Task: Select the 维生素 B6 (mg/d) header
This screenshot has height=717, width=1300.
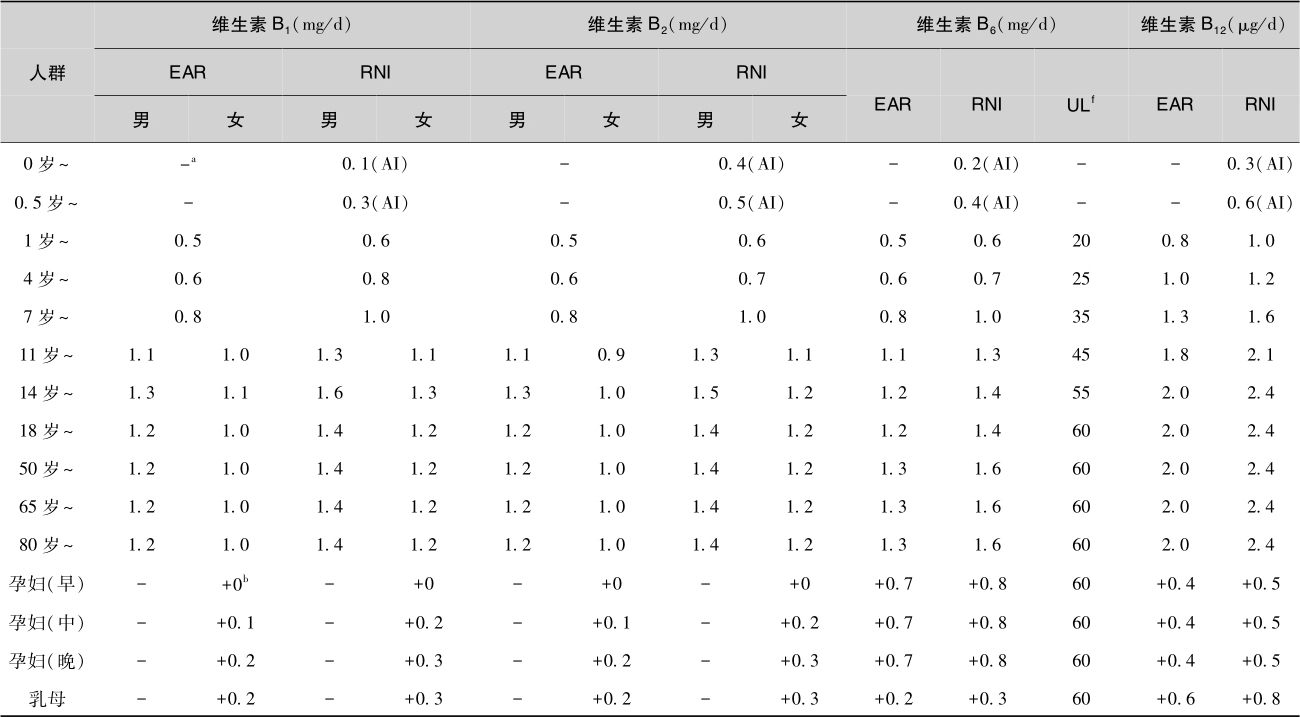Action: pos(986,25)
